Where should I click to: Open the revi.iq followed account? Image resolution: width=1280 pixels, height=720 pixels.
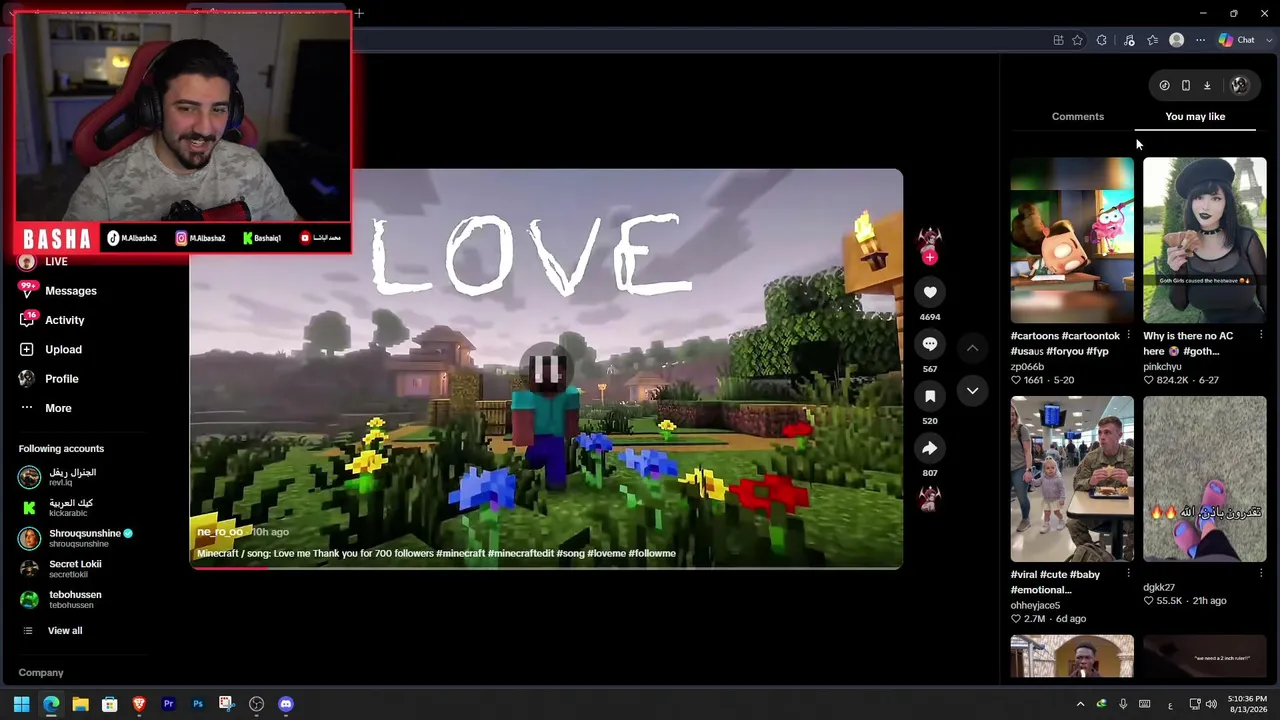(58, 477)
